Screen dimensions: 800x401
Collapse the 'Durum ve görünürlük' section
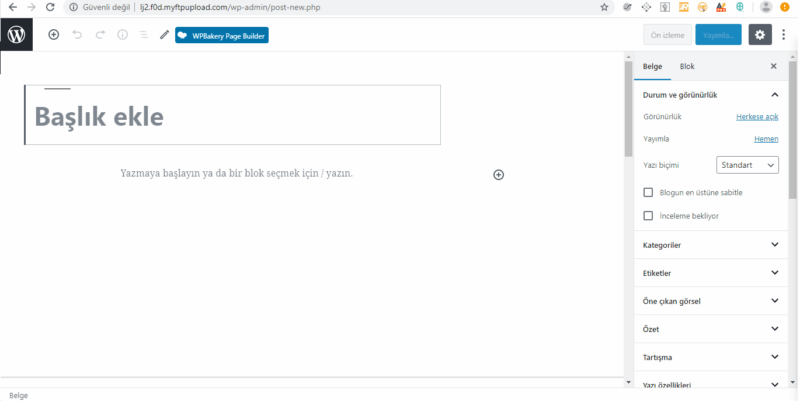click(x=774, y=95)
